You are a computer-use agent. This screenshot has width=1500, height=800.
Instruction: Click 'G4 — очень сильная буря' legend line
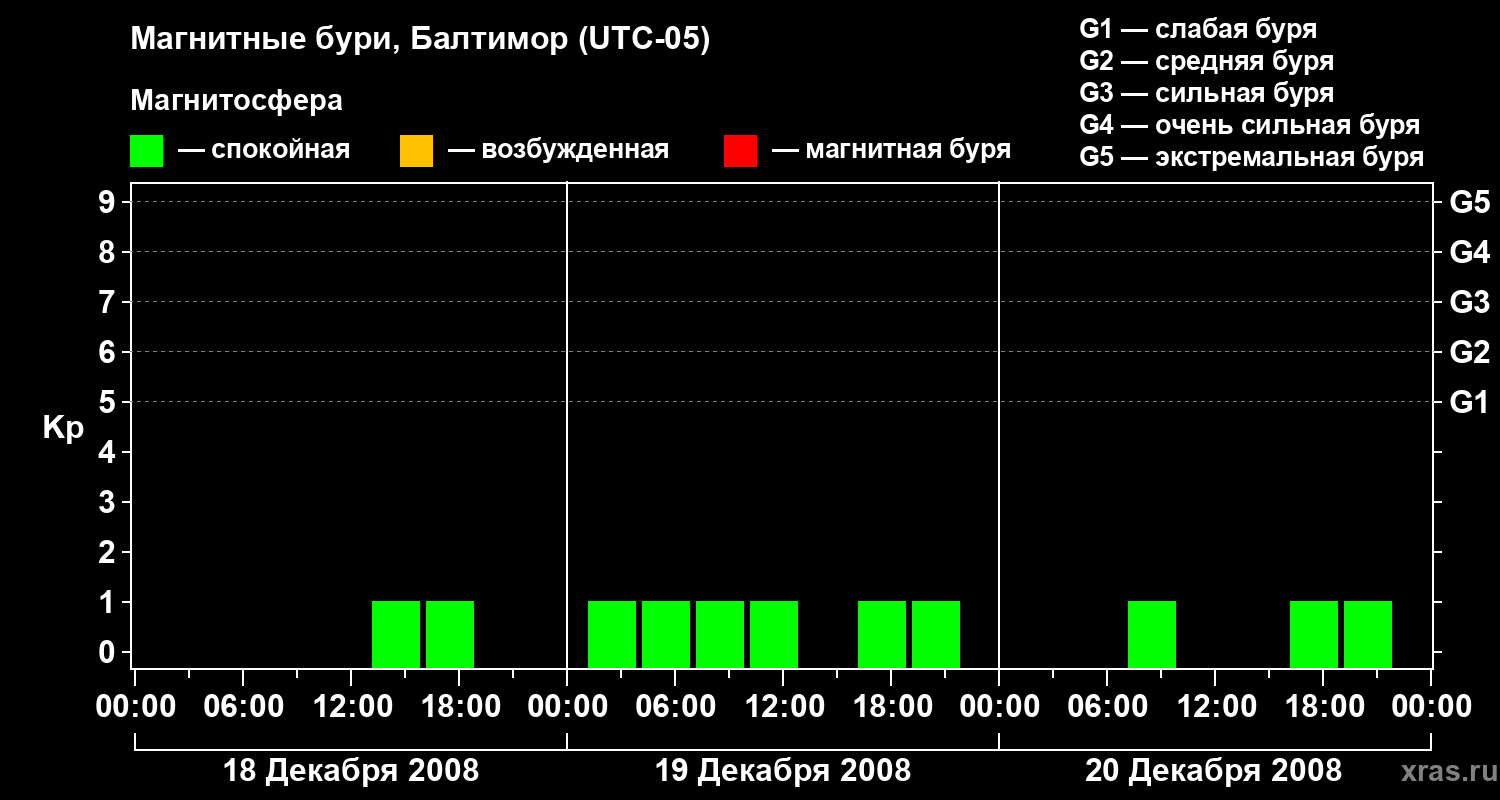[1249, 125]
